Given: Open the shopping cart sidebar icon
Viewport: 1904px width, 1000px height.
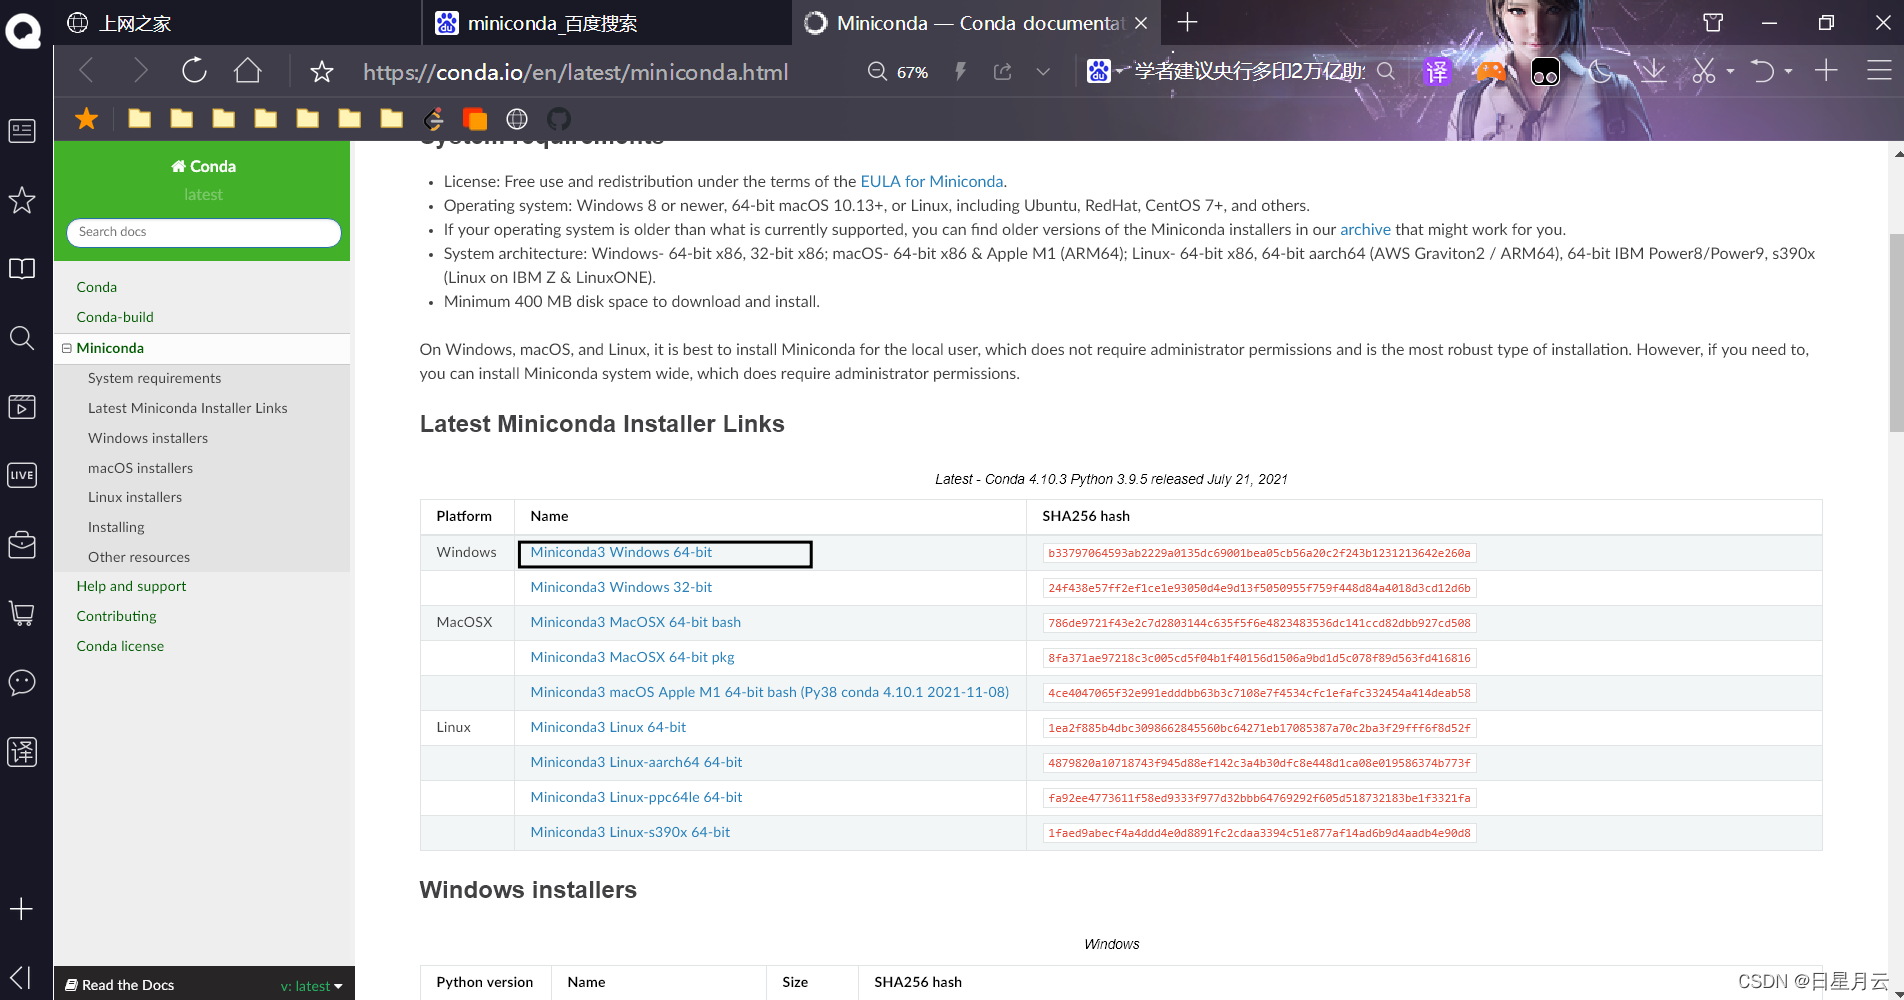Looking at the screenshot, I should pyautogui.click(x=22, y=613).
